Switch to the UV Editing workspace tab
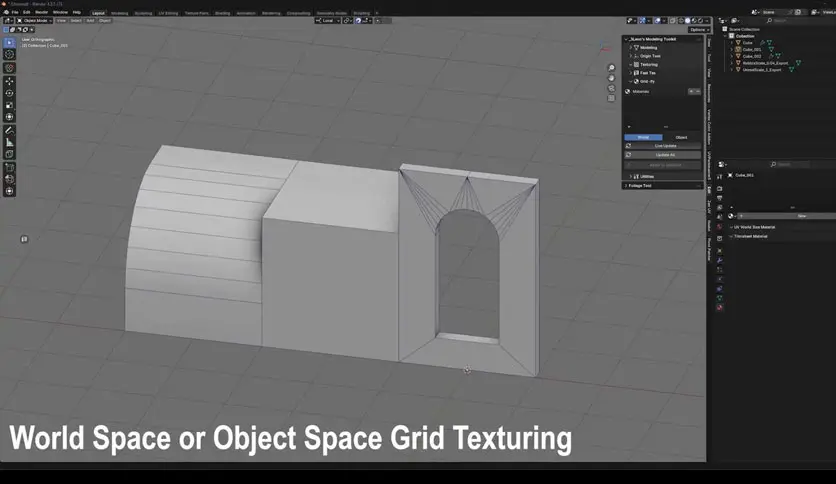836x484 pixels. [x=168, y=13]
